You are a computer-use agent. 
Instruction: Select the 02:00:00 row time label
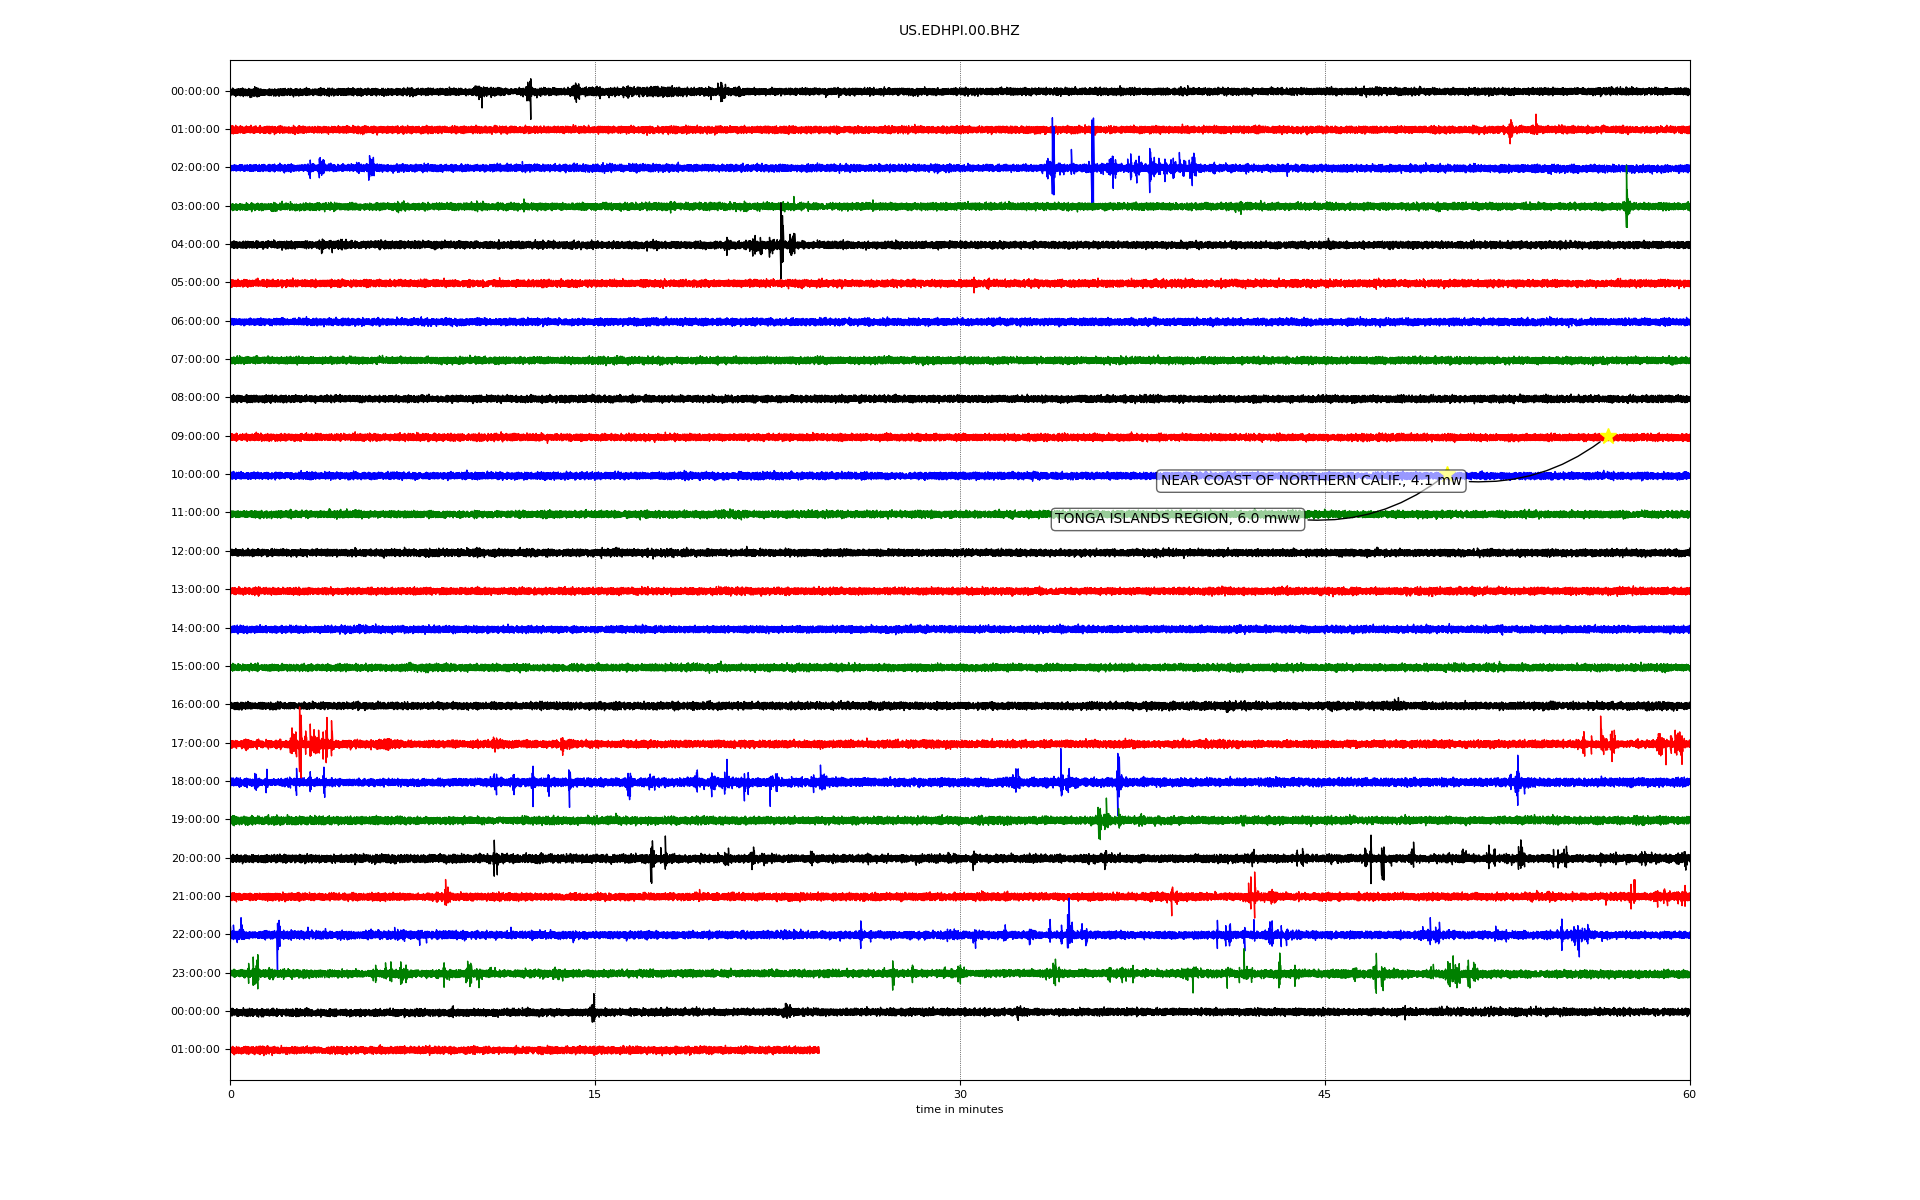click(x=195, y=168)
